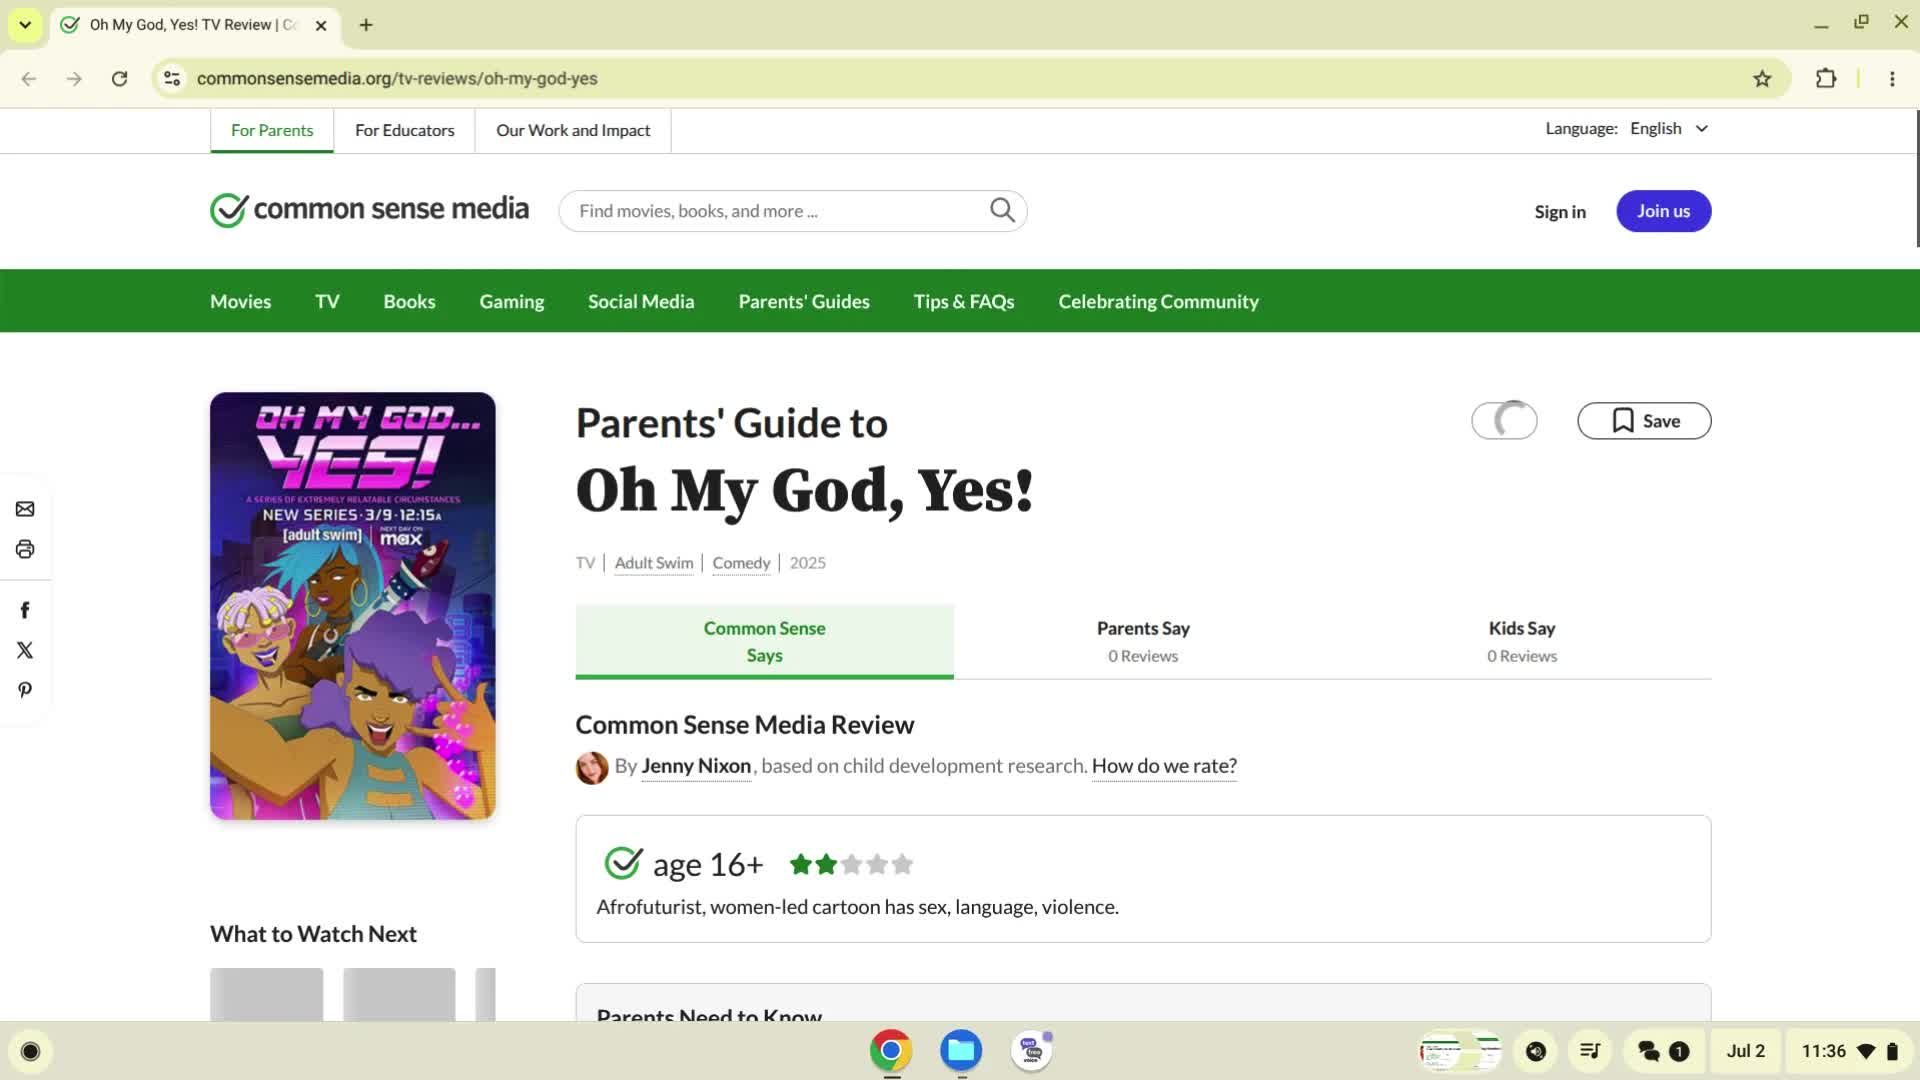Screen dimensions: 1920x1080
Task: Open the Chrome three-dot menu
Action: tap(1892, 78)
